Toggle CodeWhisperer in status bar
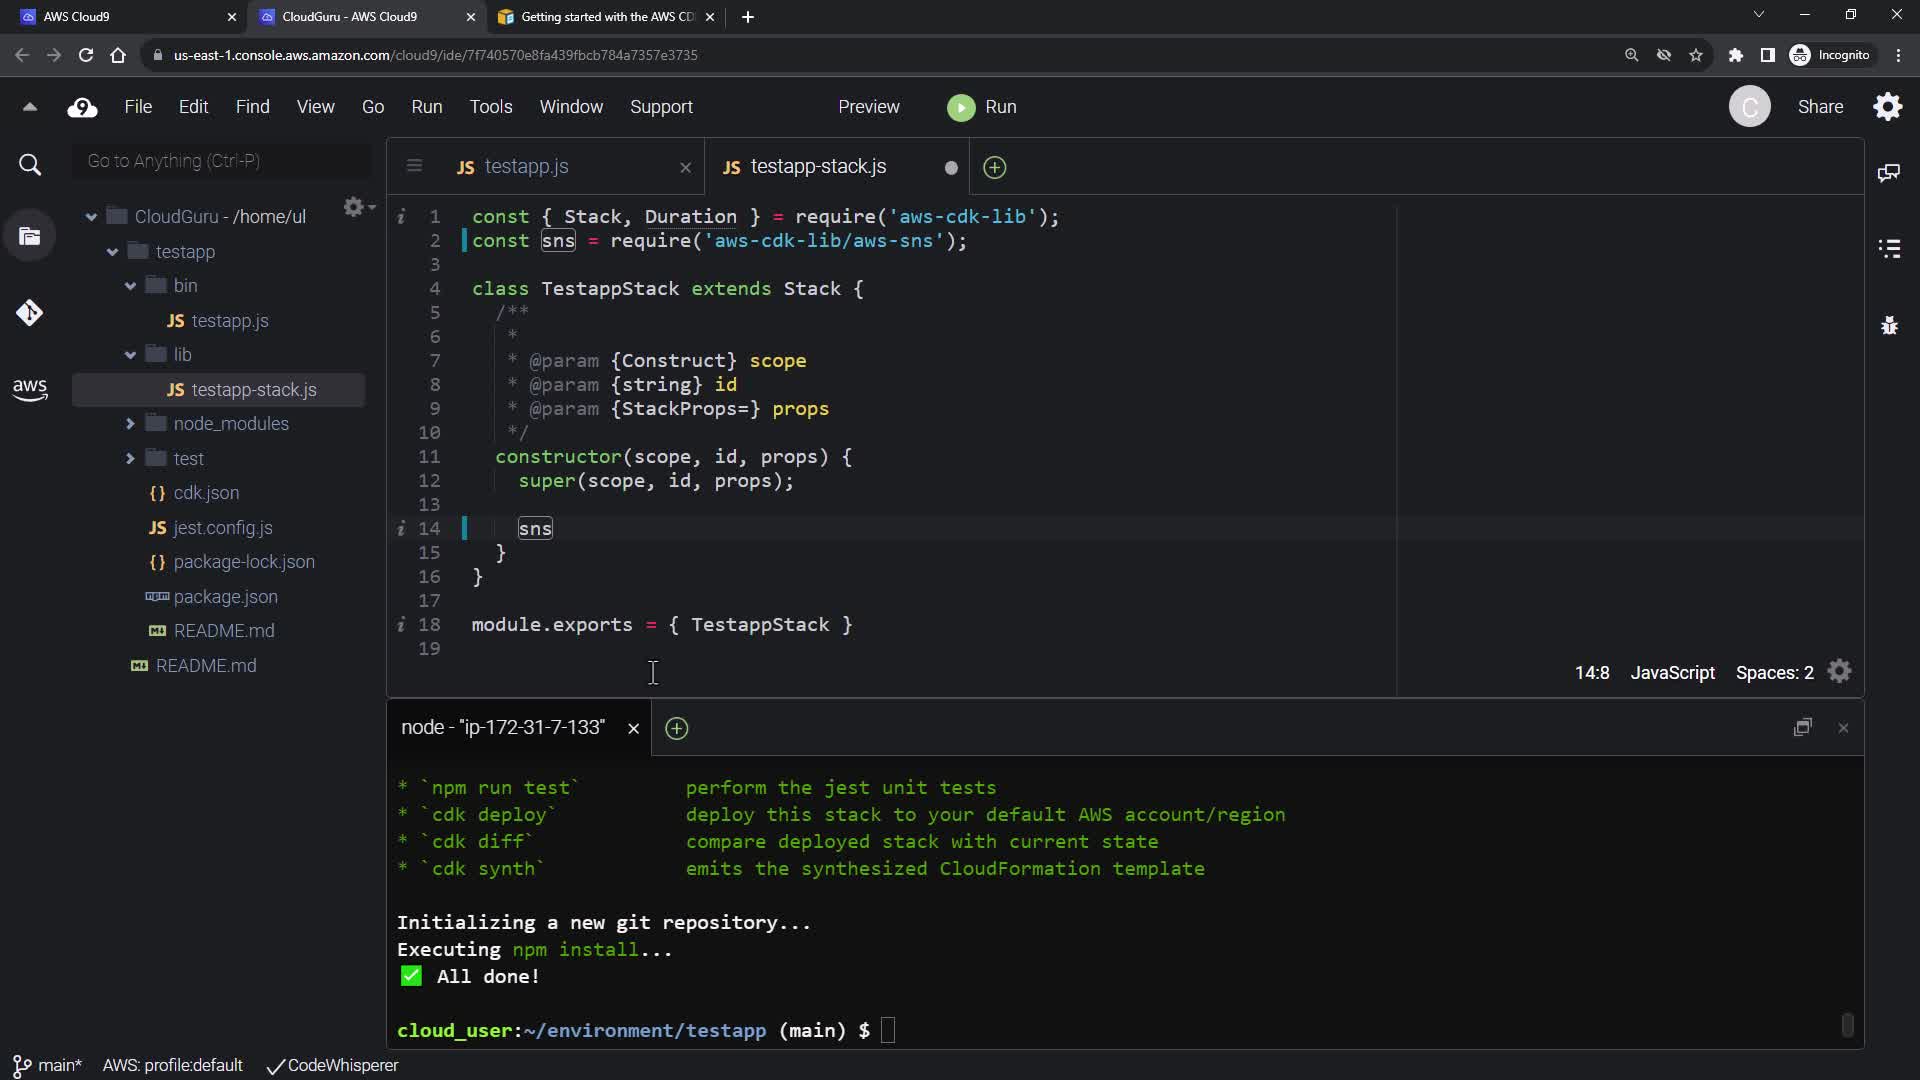This screenshot has height=1080, width=1920. click(x=333, y=1065)
